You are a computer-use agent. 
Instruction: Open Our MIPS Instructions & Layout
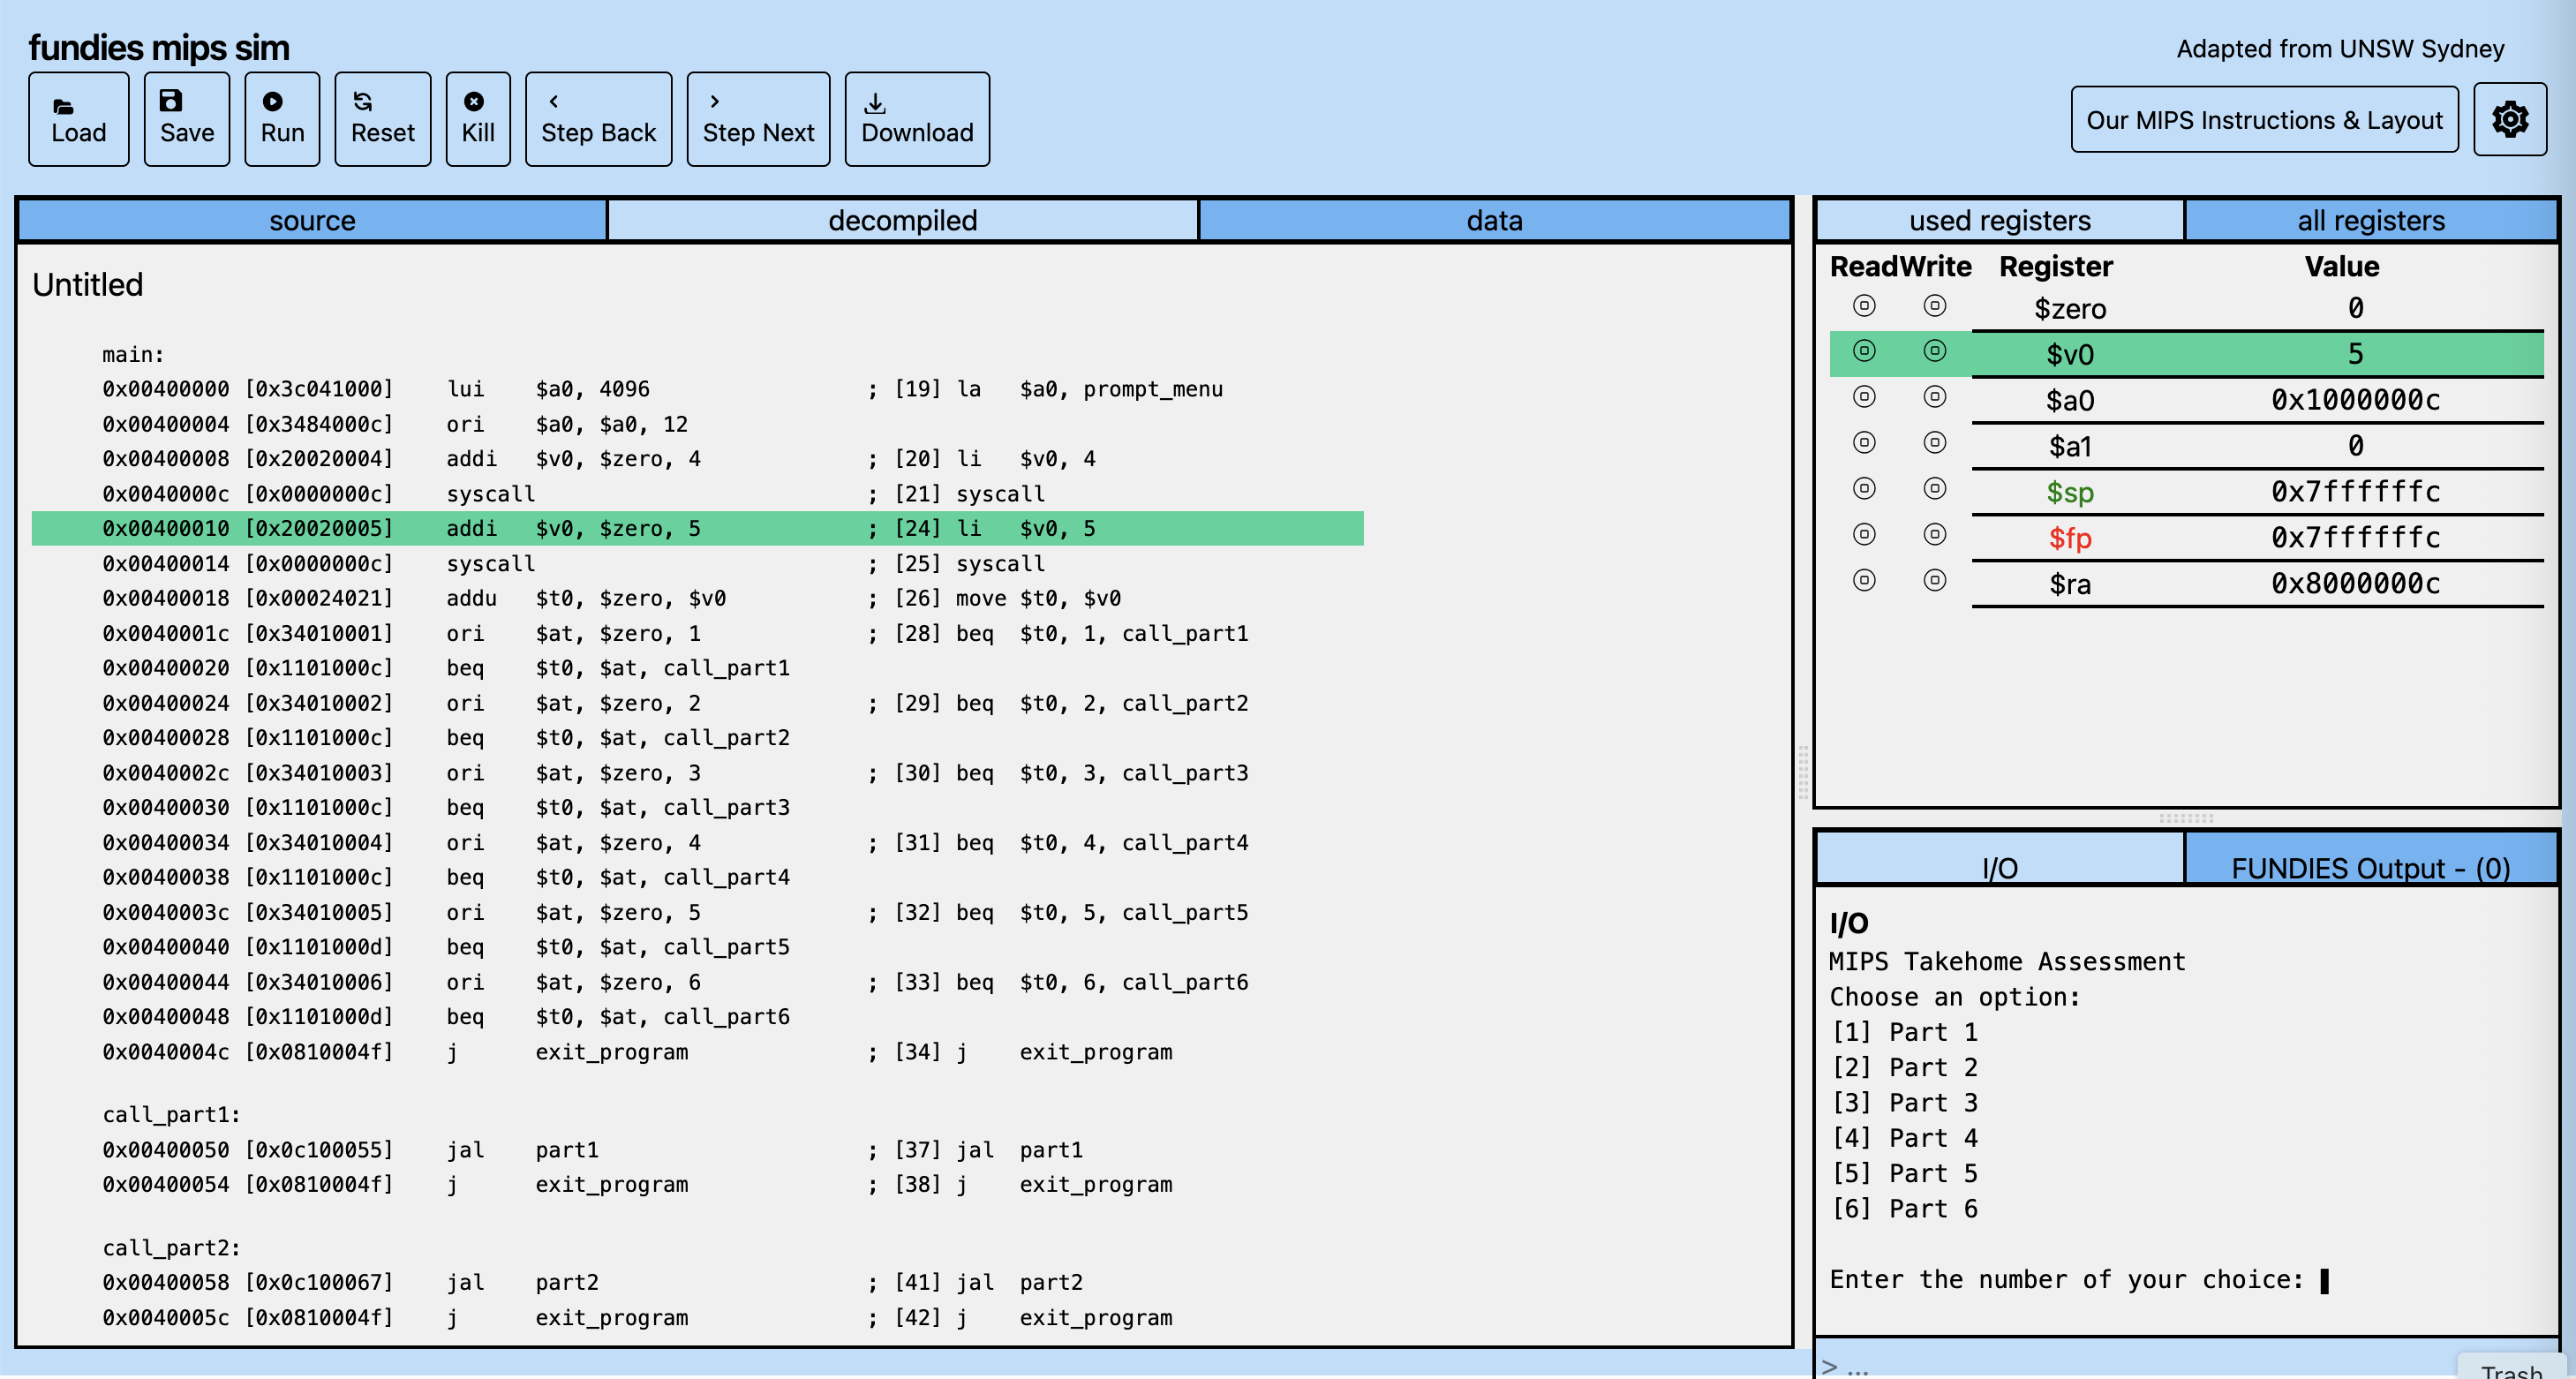2264,119
